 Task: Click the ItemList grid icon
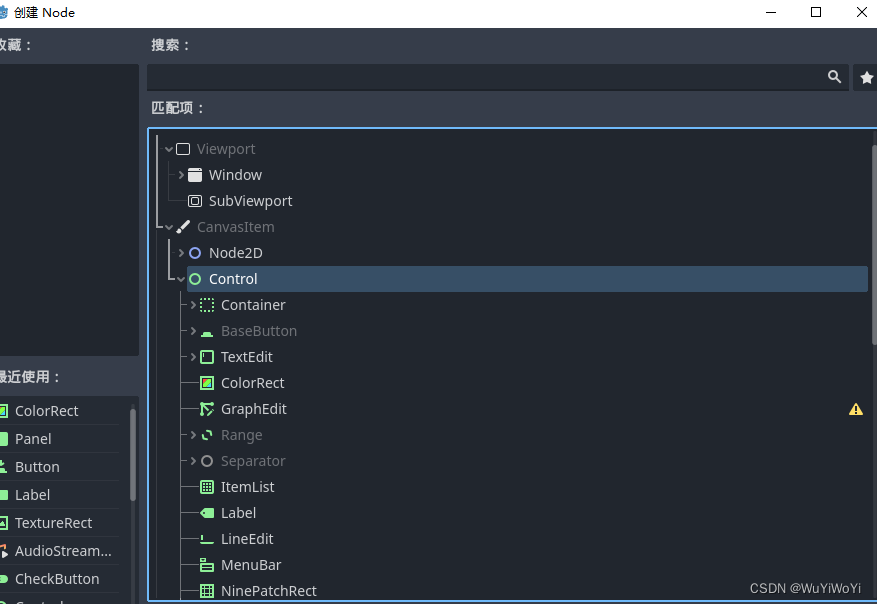point(207,487)
